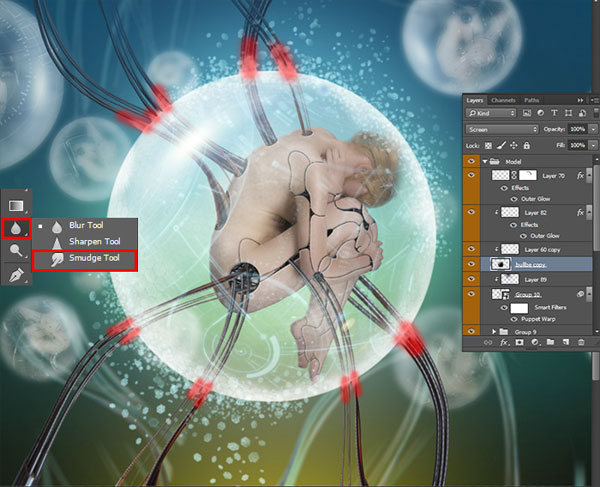This screenshot has width=600, height=487.
Task: Select the bullbe copy layer thumbnail
Action: pyautogui.click(x=501, y=264)
